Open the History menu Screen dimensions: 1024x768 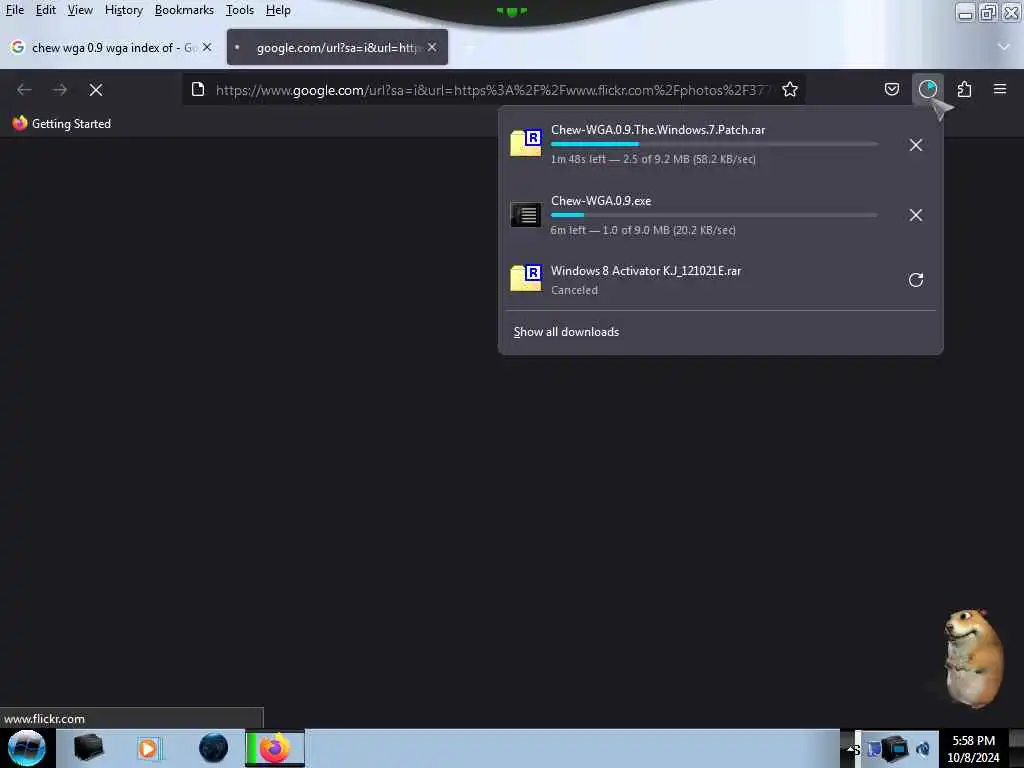(x=123, y=10)
